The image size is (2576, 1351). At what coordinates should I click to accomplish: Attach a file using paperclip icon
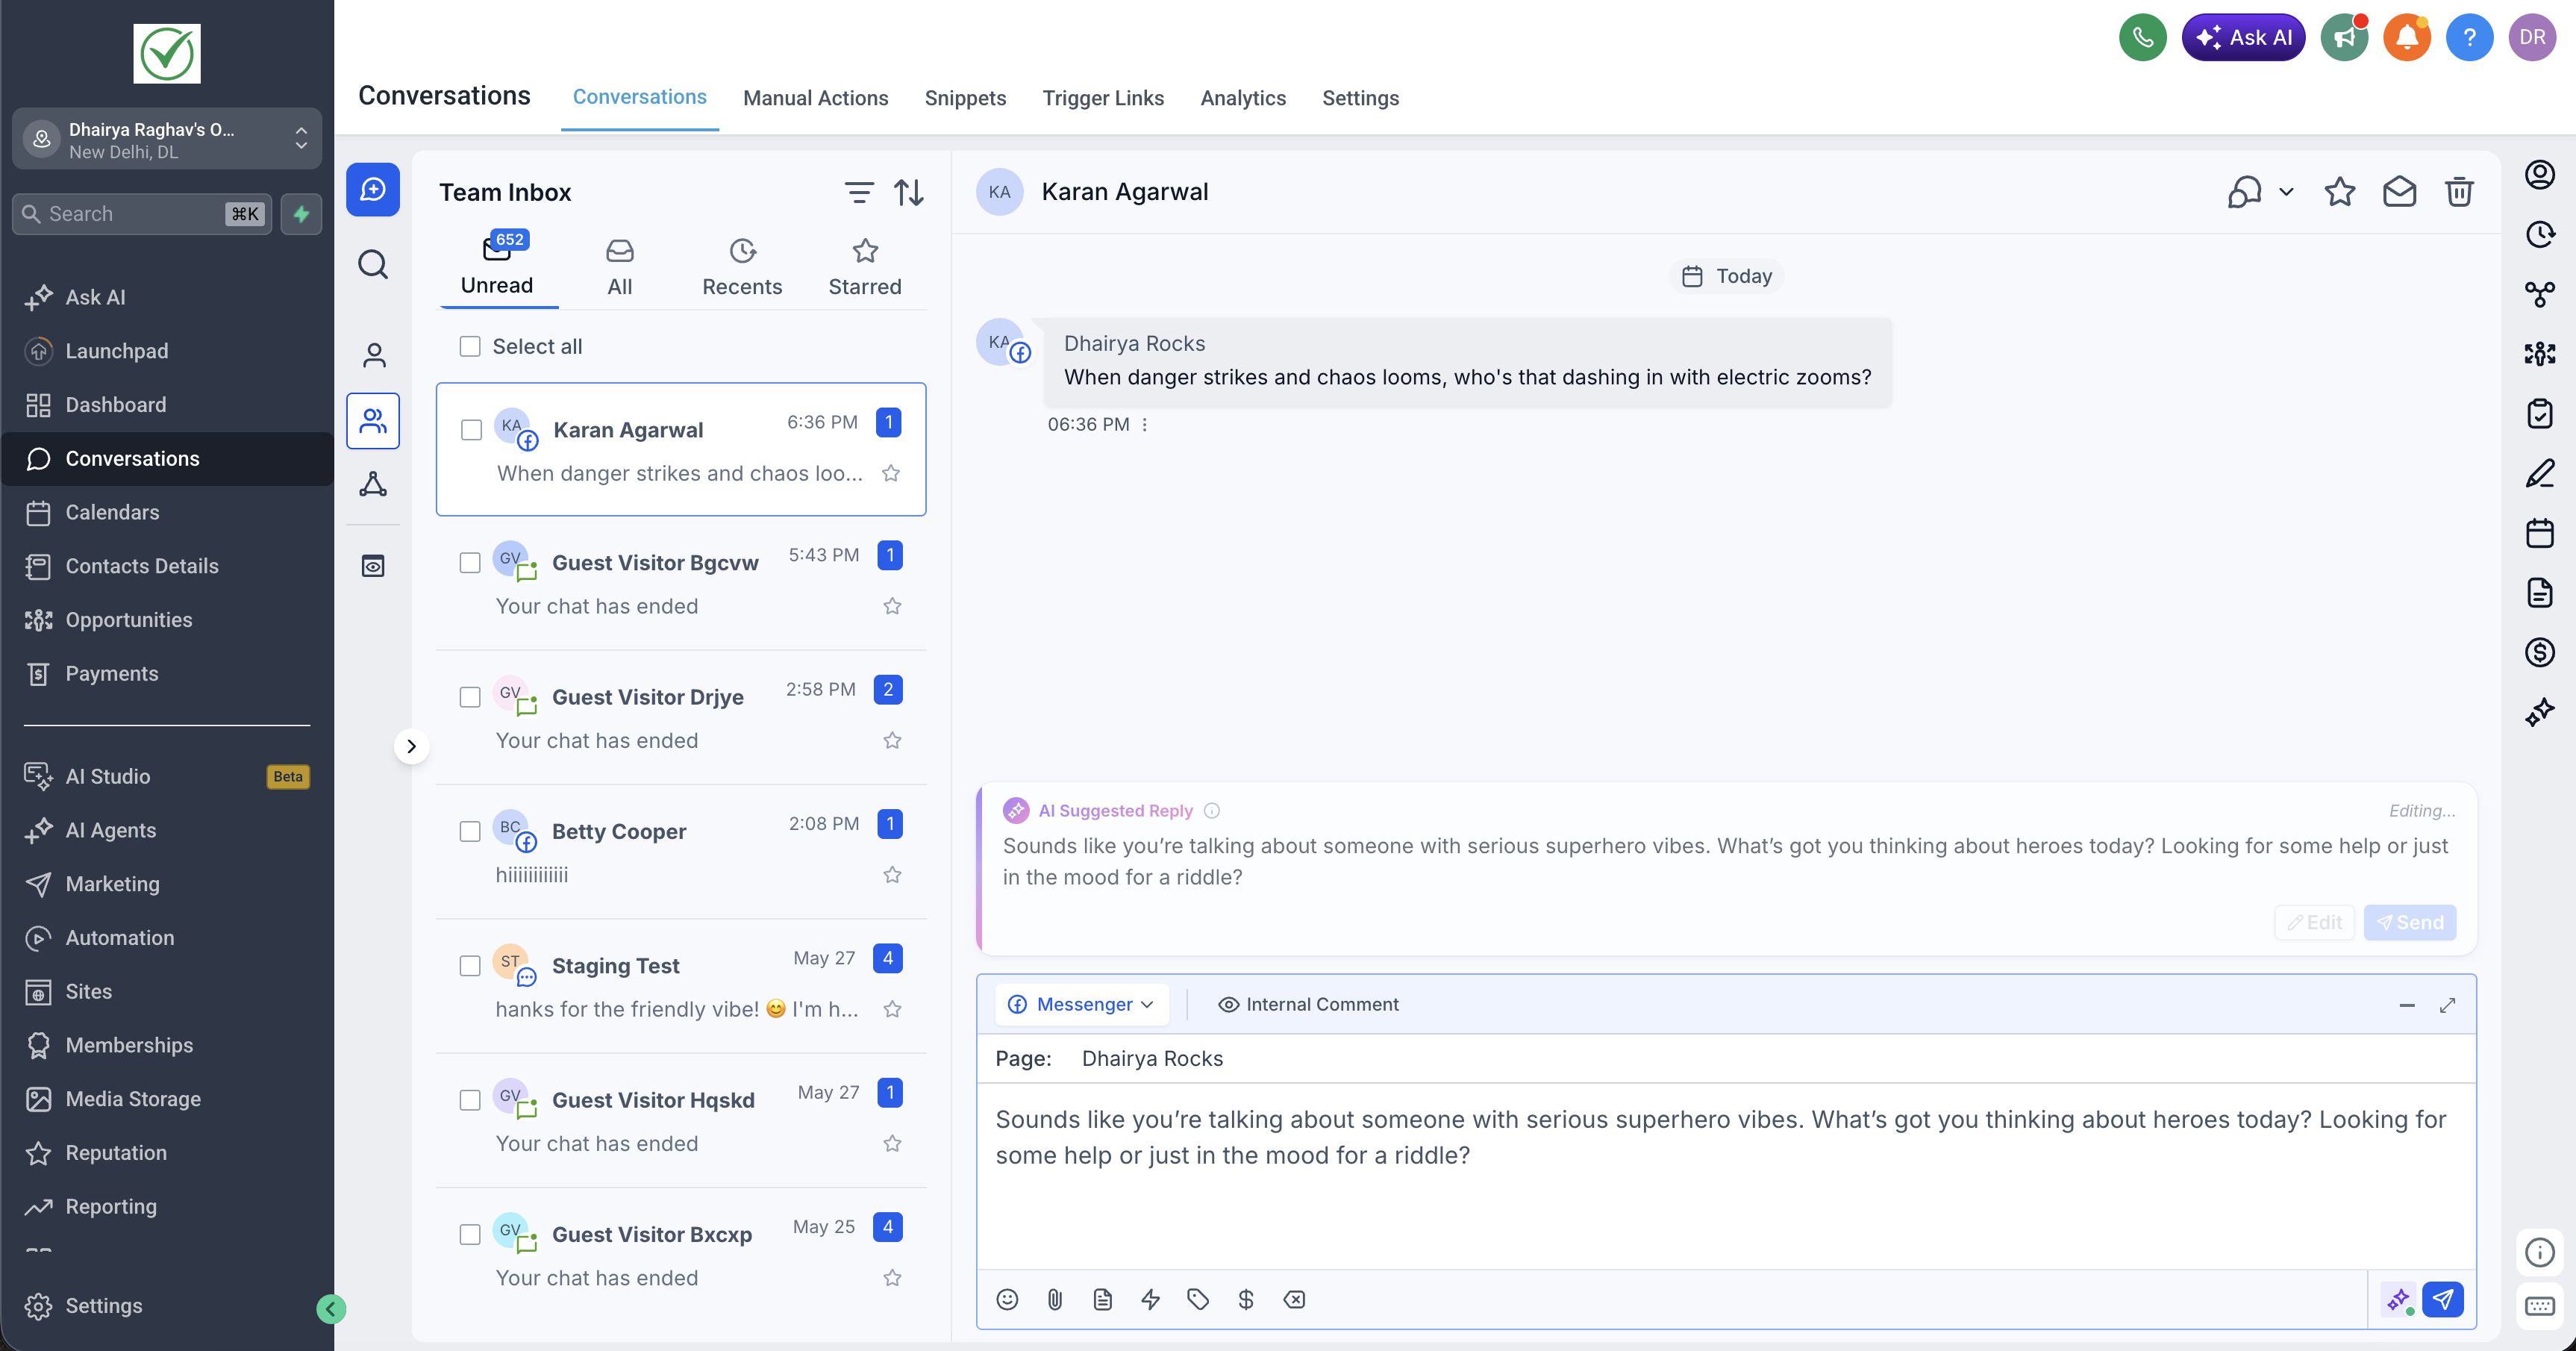tap(1054, 1298)
